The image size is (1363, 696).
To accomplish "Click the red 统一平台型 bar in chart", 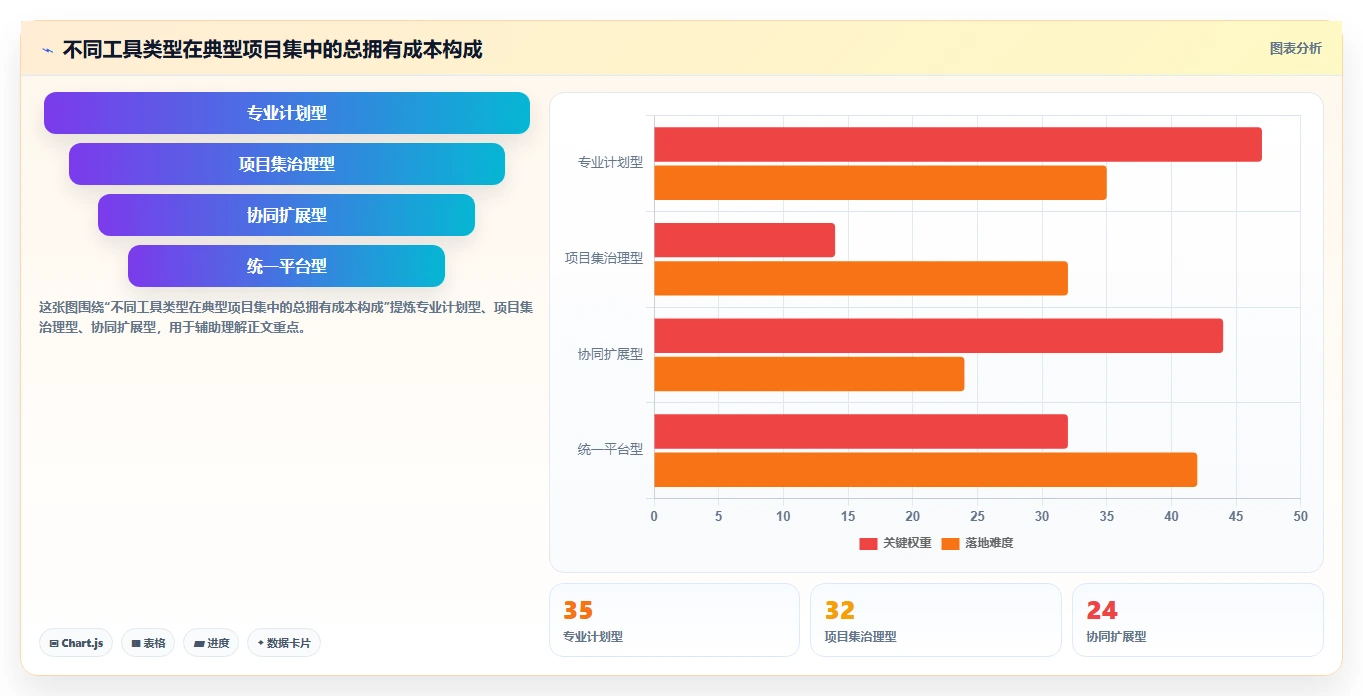I will pyautogui.click(x=861, y=431).
